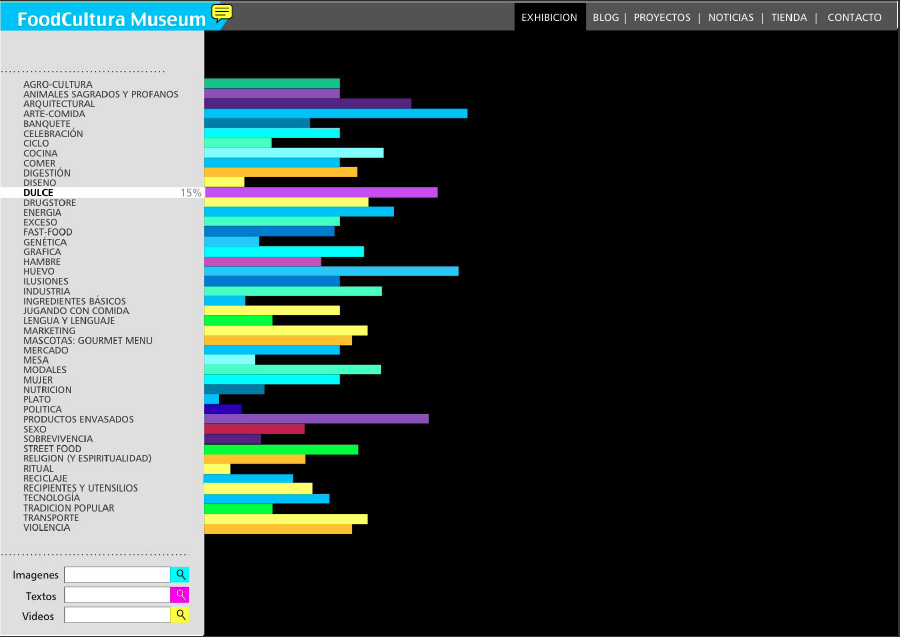Choose the PRODUCTOS ENVASADOS category
The height and width of the screenshot is (637, 900).
tap(78, 419)
